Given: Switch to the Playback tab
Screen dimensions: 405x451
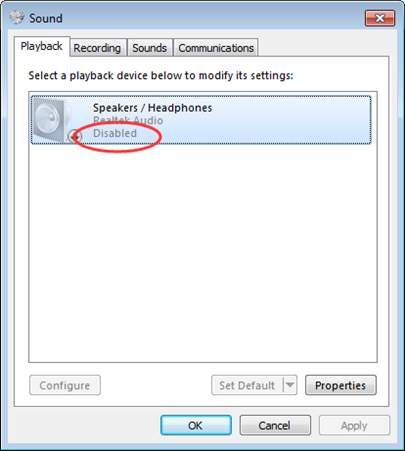Looking at the screenshot, I should (42, 46).
